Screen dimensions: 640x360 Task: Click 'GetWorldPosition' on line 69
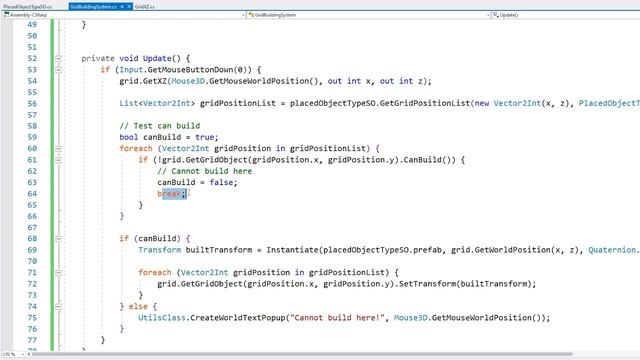pyautogui.click(x=512, y=250)
